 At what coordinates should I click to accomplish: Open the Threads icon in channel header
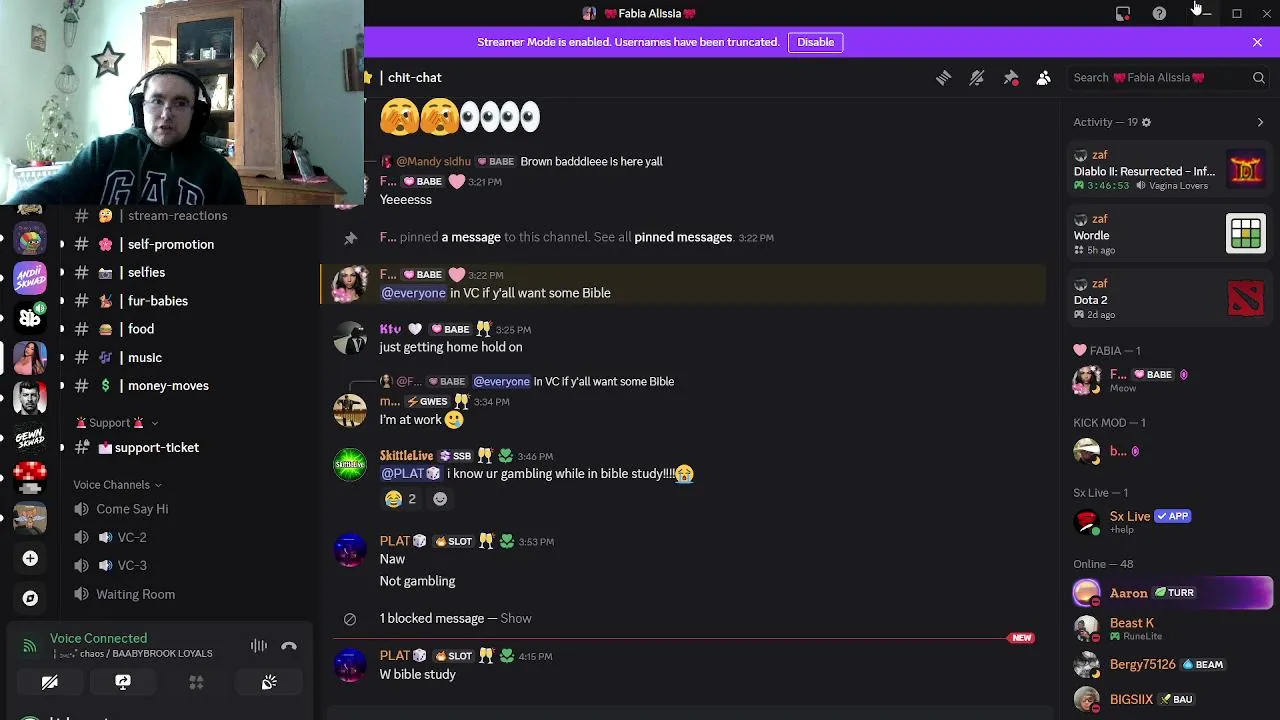943,78
